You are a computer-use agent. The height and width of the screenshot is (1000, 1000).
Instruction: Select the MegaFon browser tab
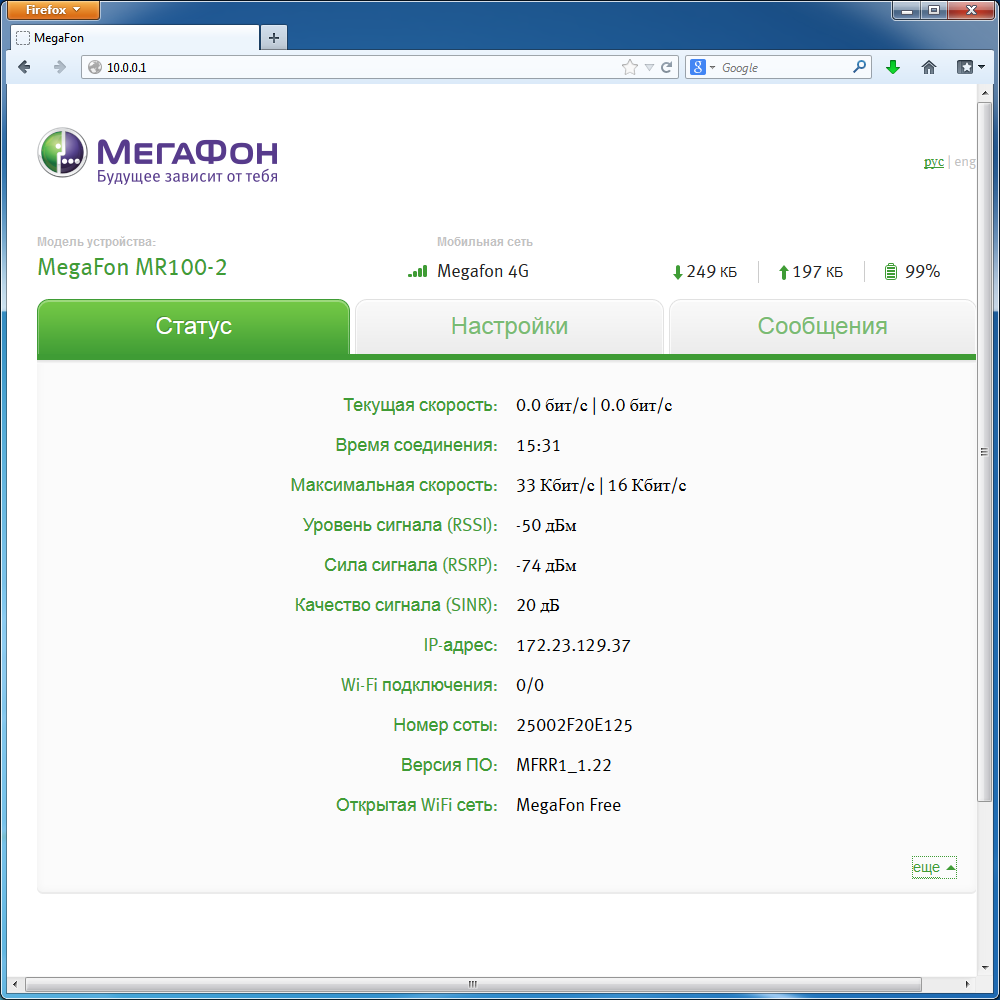tap(135, 38)
